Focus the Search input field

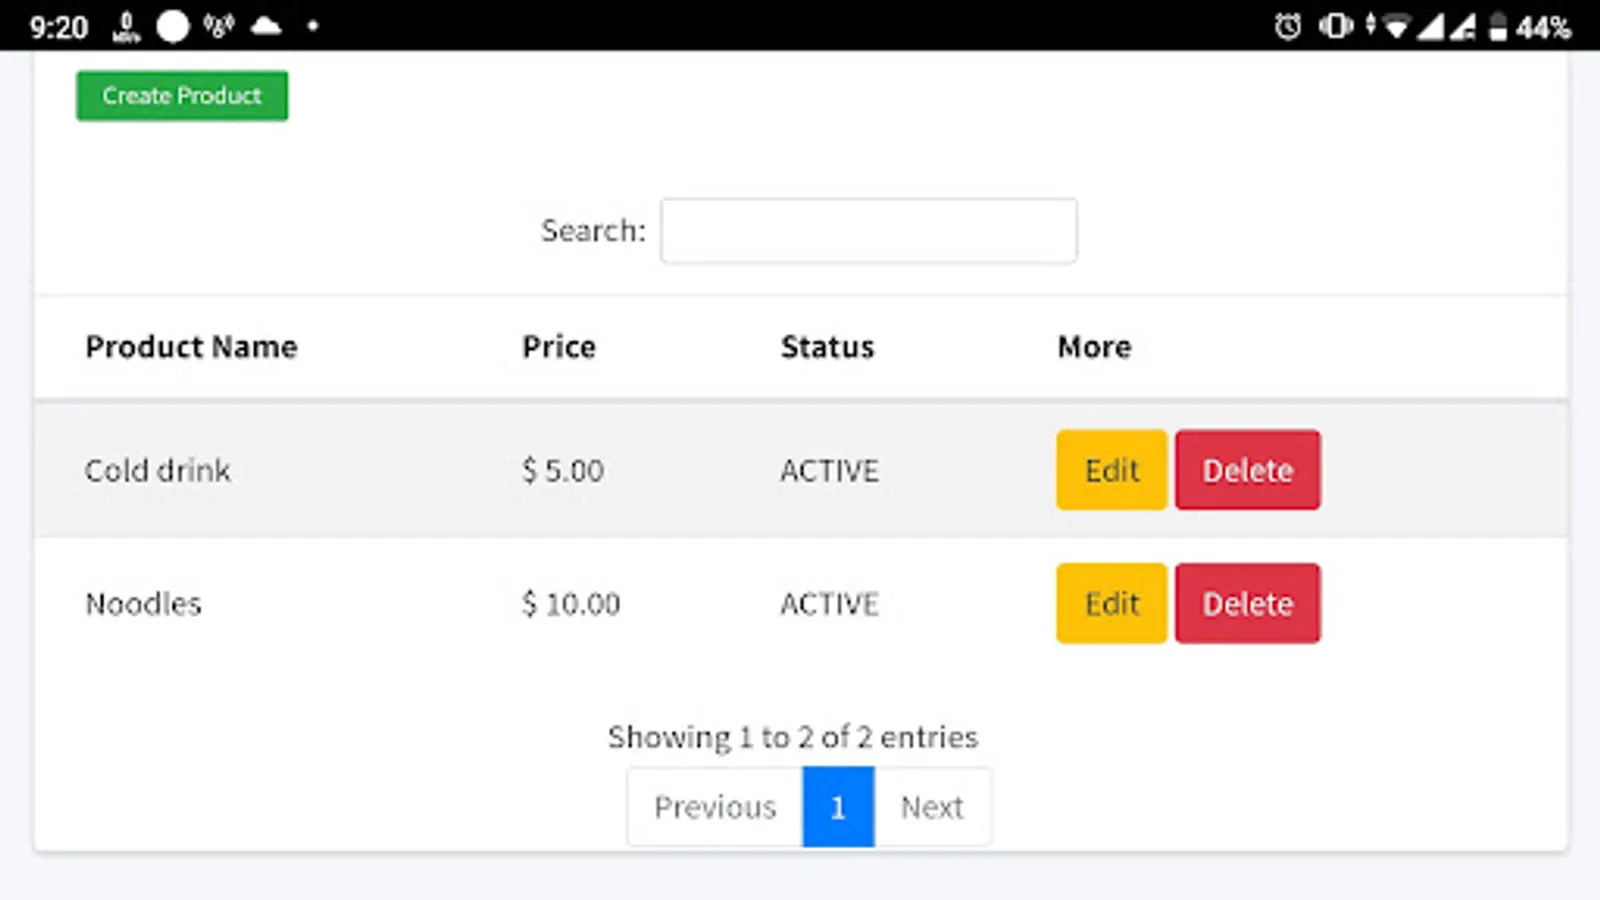(x=868, y=231)
